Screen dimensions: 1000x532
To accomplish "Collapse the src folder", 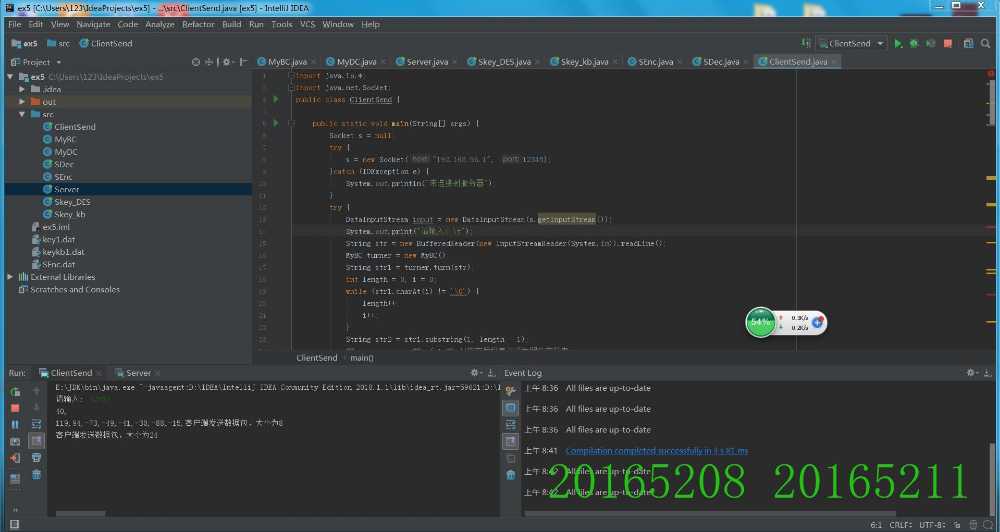I will tap(22, 114).
